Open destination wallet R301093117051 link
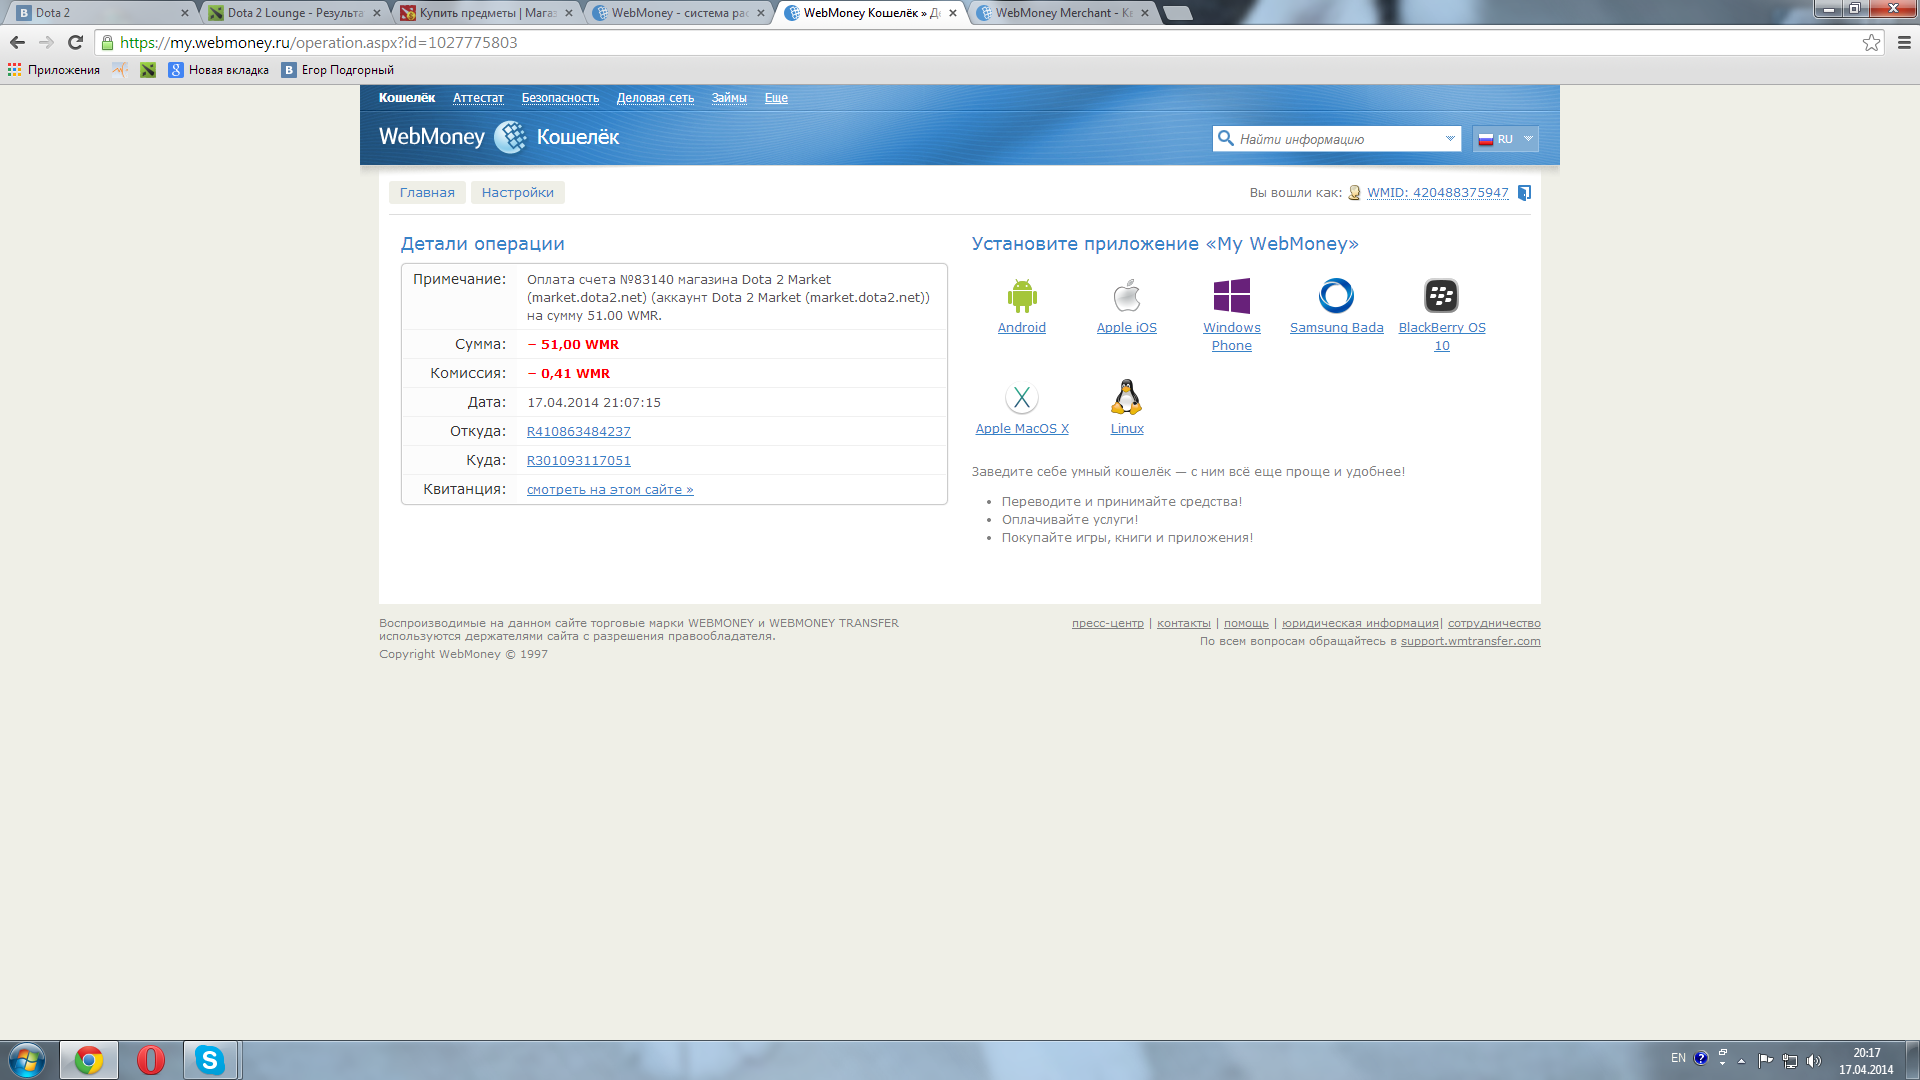Viewport: 1920px width, 1080px height. 579,461
